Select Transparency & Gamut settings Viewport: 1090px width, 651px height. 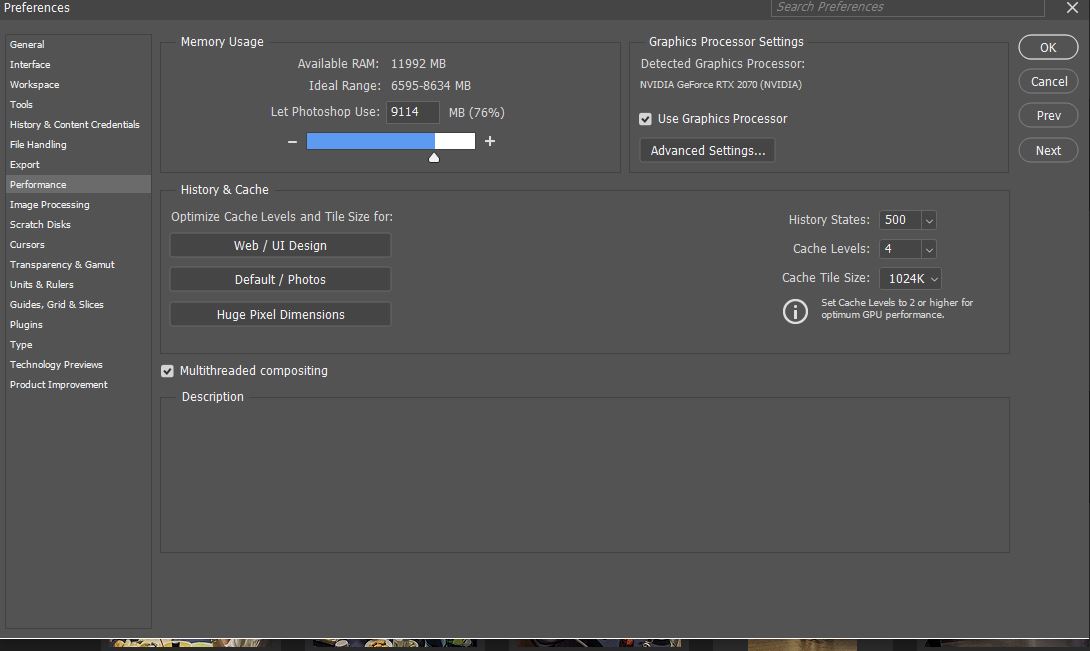click(x=62, y=264)
